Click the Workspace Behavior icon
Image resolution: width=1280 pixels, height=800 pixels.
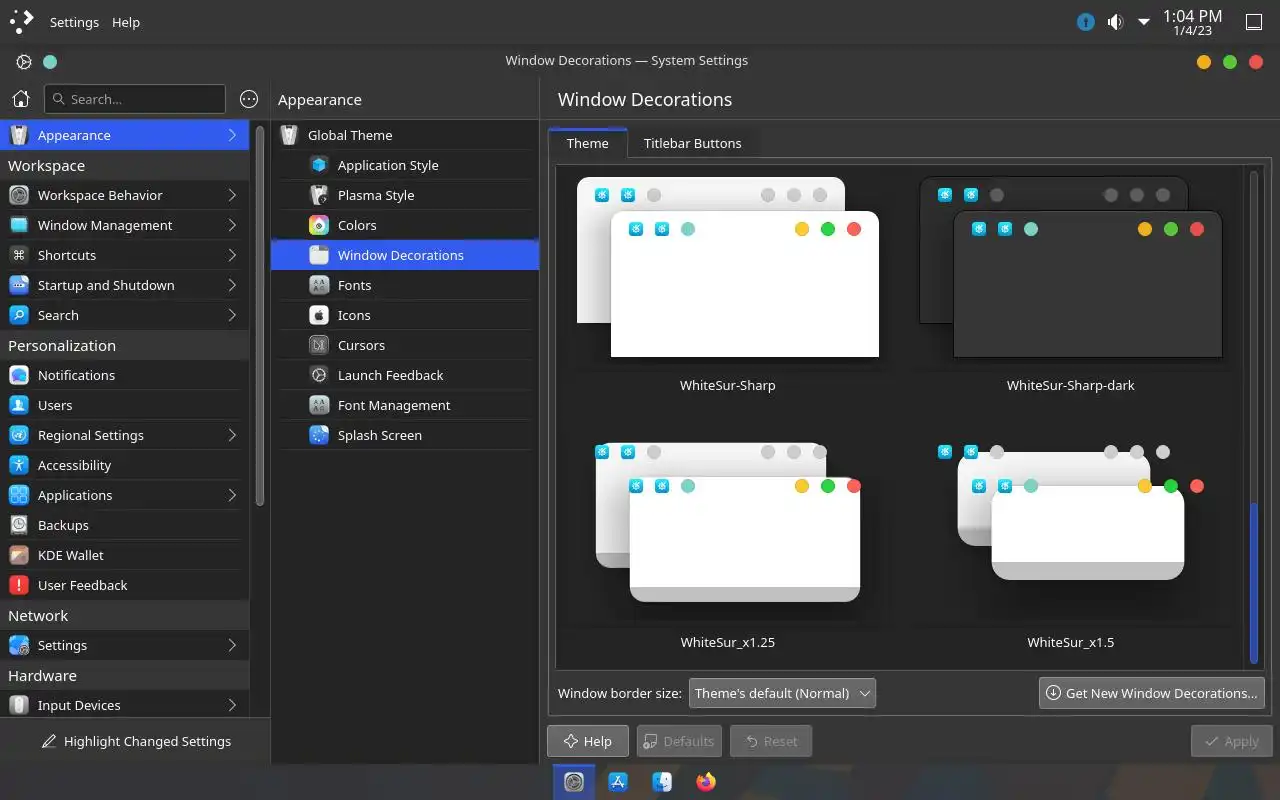19,195
